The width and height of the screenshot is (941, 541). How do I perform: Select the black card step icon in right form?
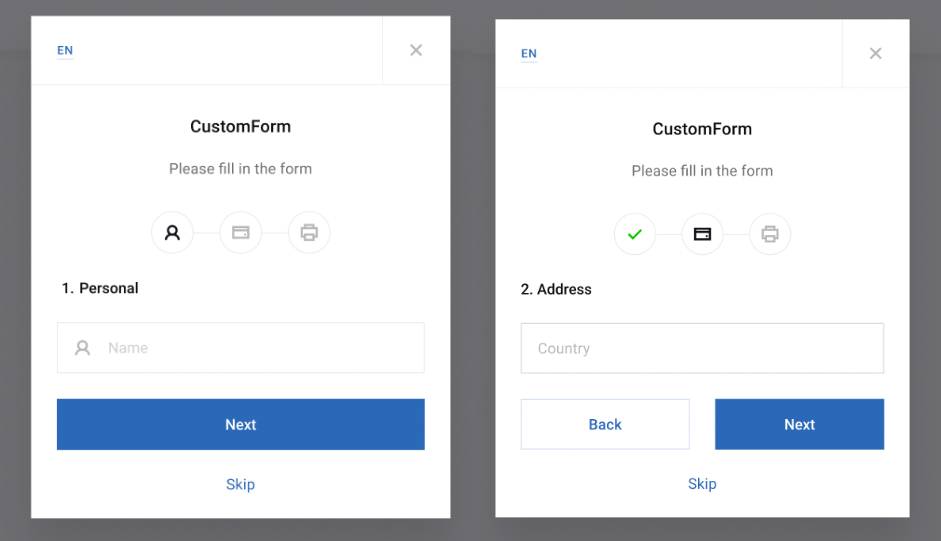[x=702, y=234]
